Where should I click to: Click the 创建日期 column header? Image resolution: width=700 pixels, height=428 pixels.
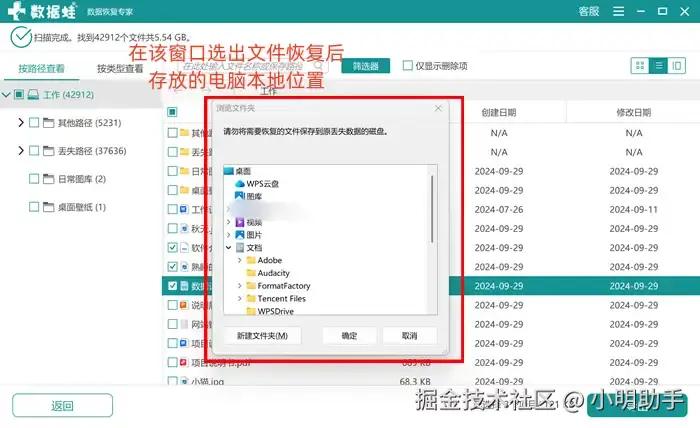pyautogui.click(x=499, y=112)
